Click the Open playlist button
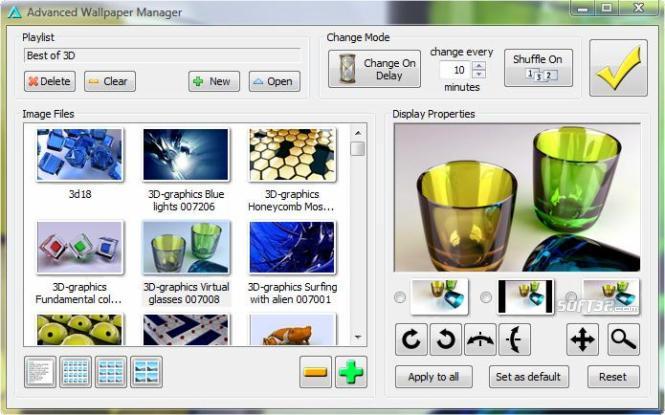665x415 pixels. [274, 81]
